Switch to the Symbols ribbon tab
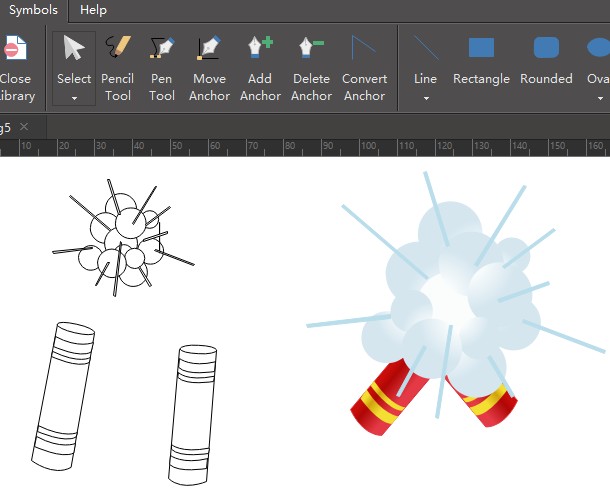Image resolution: width=610 pixels, height=491 pixels. [33, 10]
